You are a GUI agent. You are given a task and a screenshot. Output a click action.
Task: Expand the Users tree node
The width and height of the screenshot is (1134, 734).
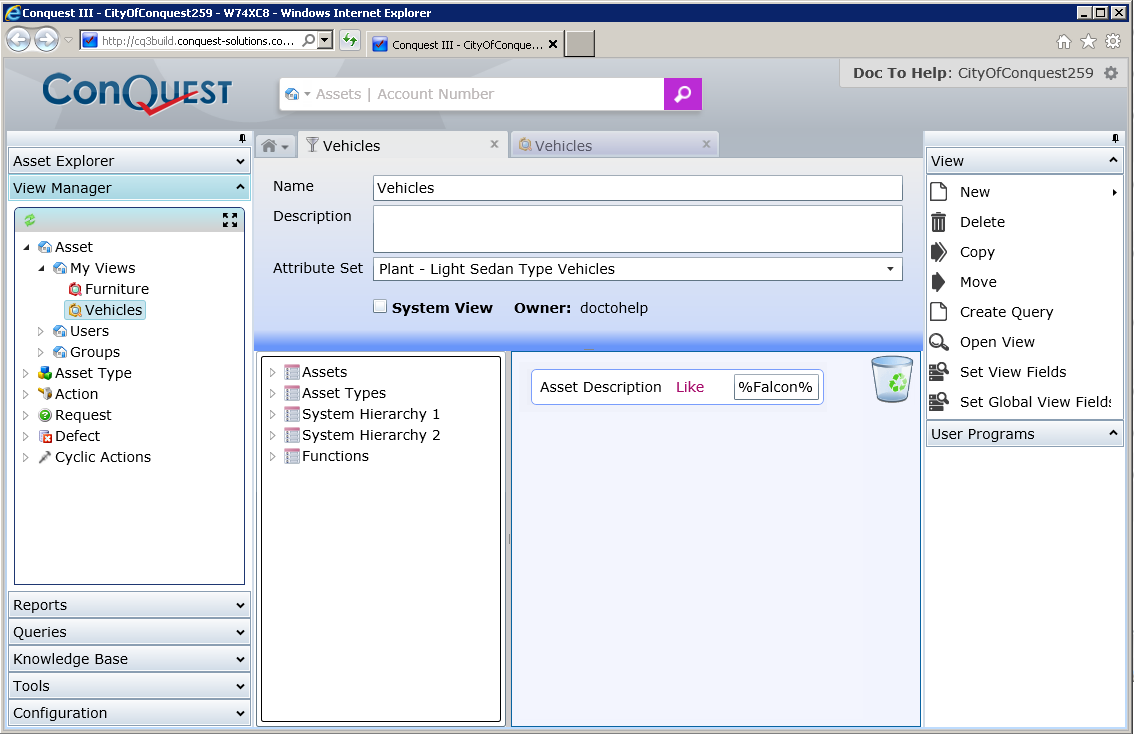(x=40, y=331)
